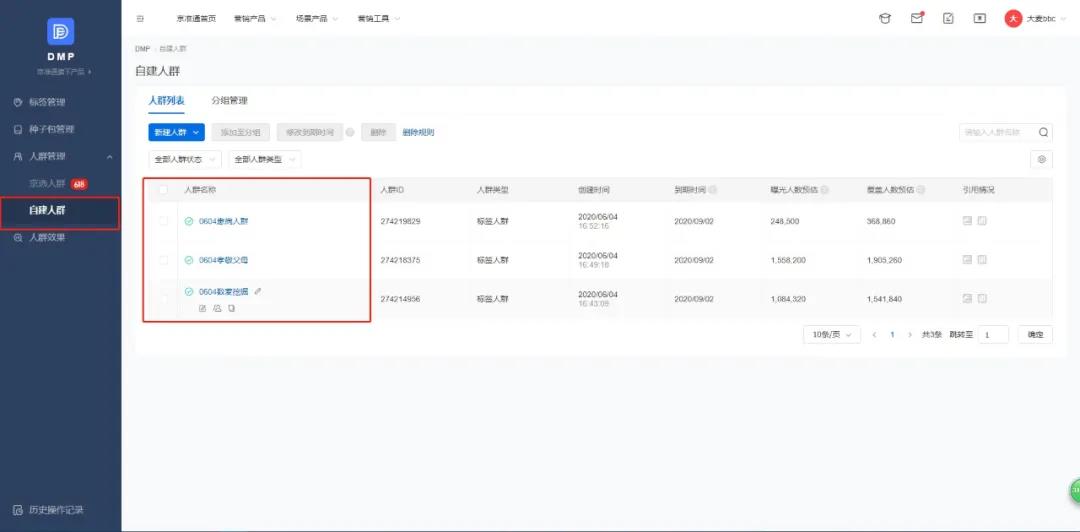Tick the checkbox for 0604惠peng人群 first row

(x=163, y=221)
